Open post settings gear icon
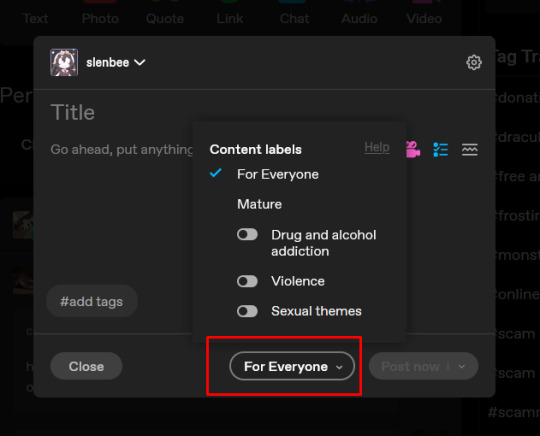This screenshot has width=540, height=436. pos(474,62)
